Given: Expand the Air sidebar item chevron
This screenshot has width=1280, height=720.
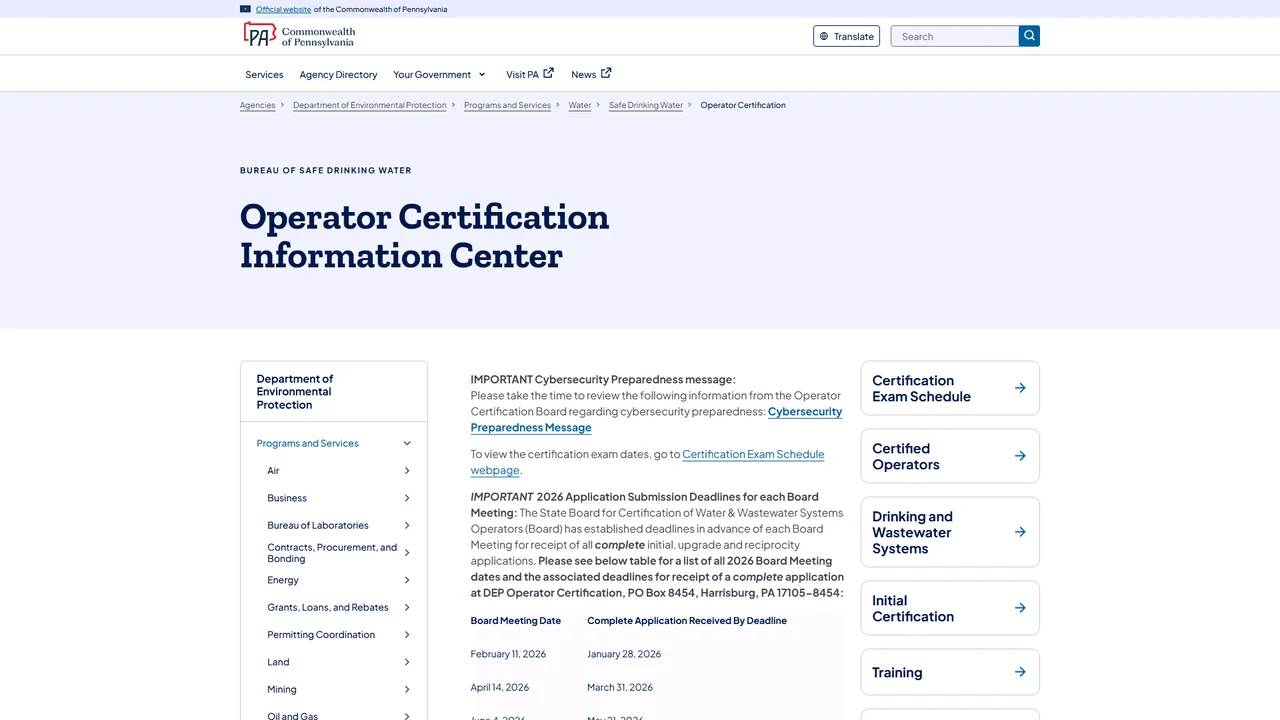Looking at the screenshot, I should click(x=407, y=471).
